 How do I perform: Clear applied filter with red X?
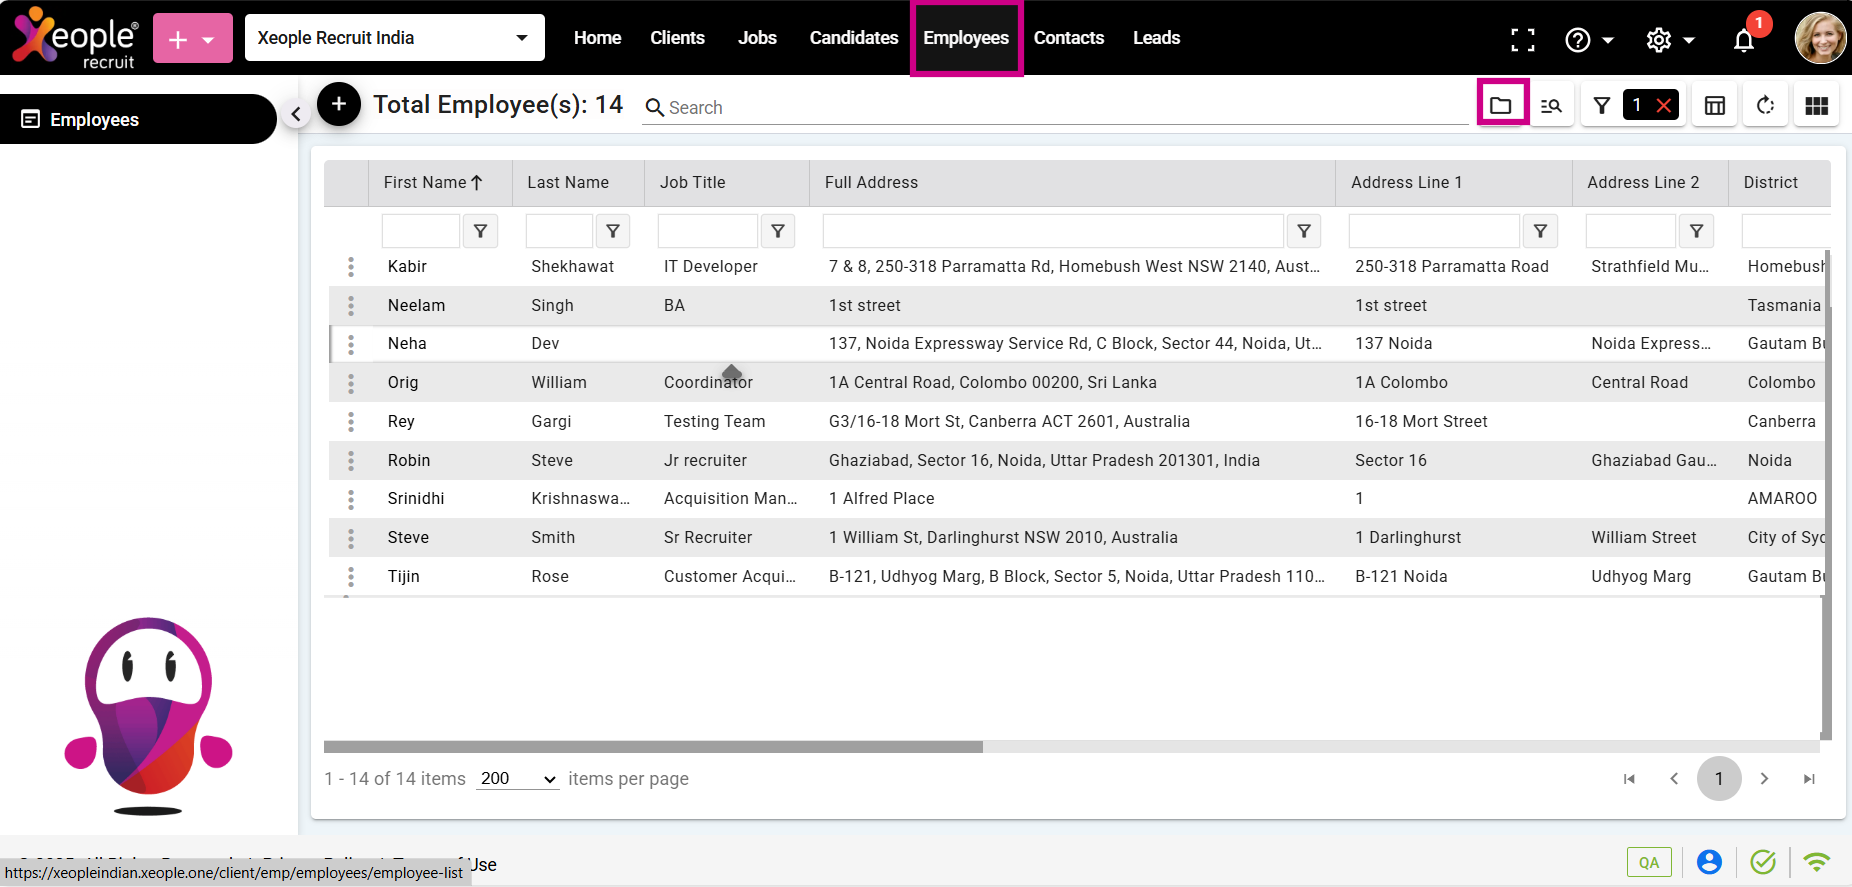coord(1664,105)
